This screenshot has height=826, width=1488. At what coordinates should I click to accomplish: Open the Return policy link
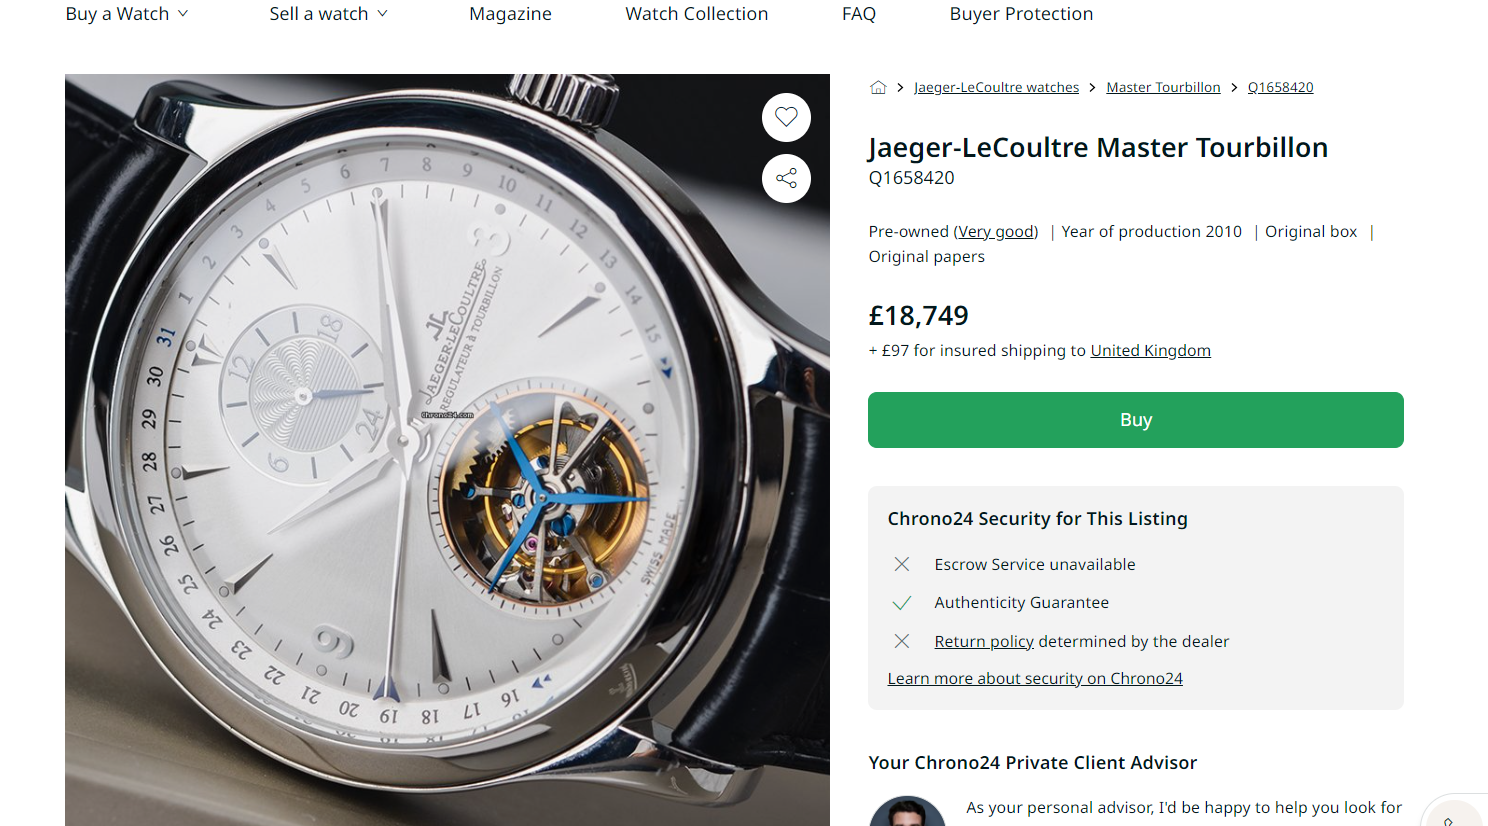tap(983, 642)
